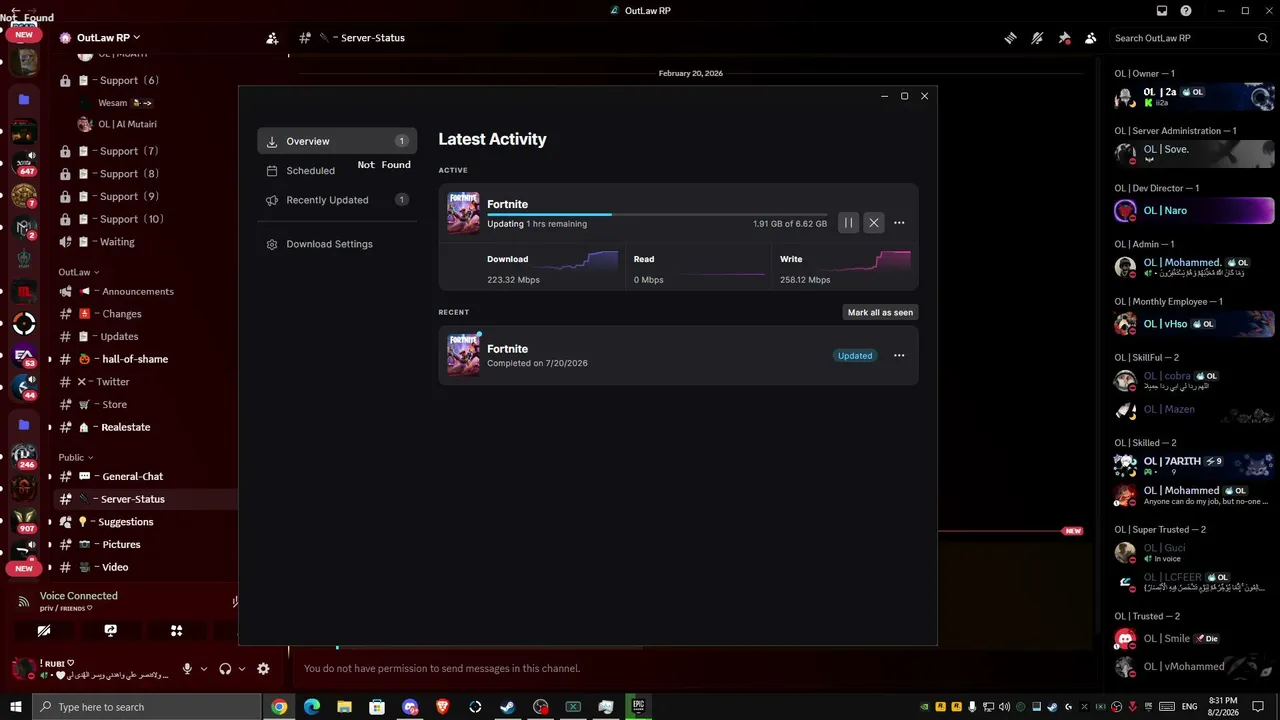Open the input device dropdown beside the microphone
Viewport: 1280px width, 720px height.
pyautogui.click(x=204, y=669)
